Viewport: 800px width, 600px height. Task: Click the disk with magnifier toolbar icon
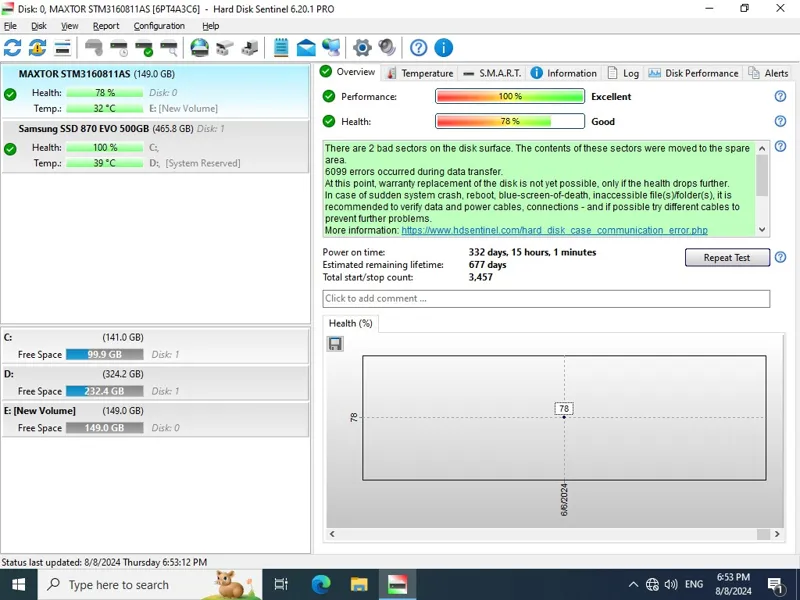click(x=169, y=48)
